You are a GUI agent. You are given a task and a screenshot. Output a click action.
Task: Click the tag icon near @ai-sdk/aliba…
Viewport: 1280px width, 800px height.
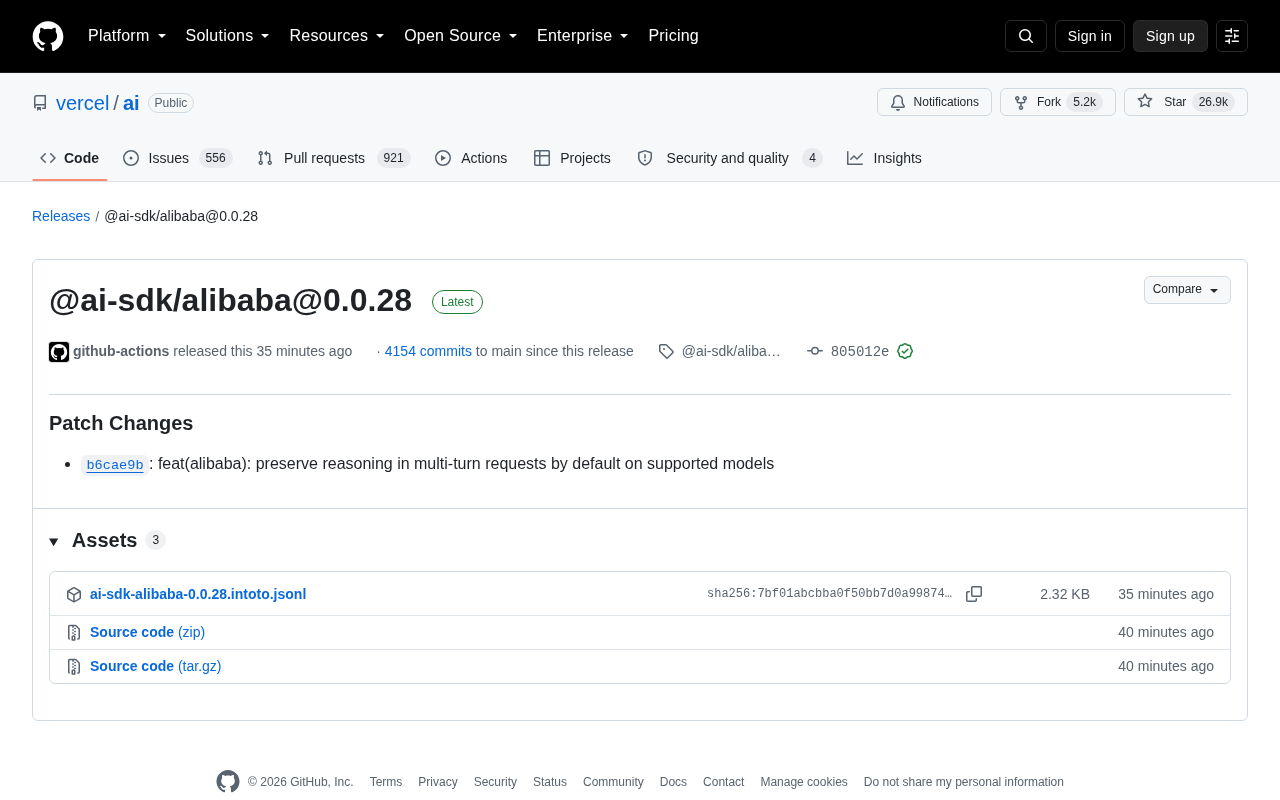666,351
